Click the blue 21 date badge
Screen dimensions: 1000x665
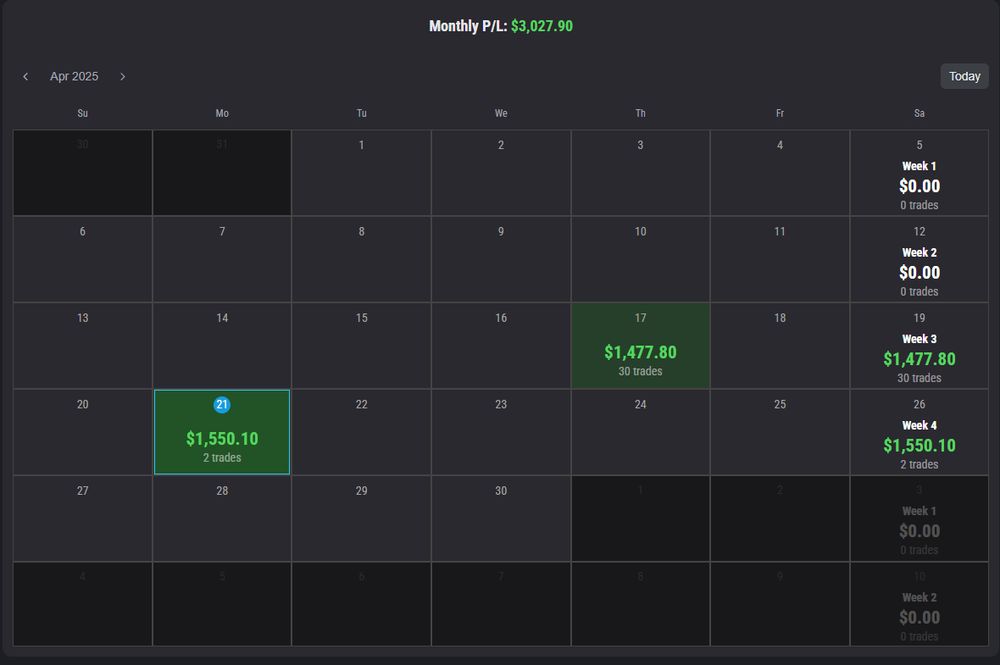222,404
